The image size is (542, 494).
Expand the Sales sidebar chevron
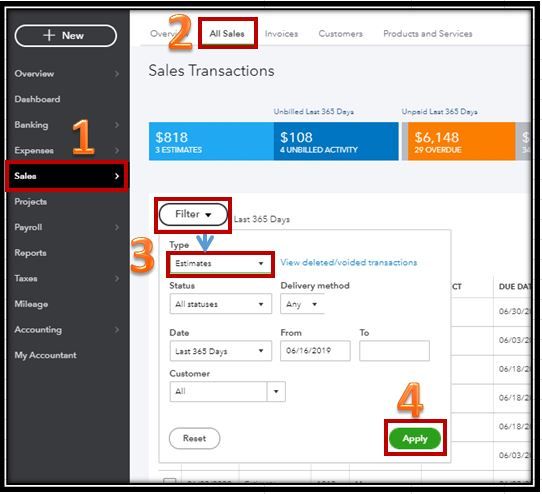117,176
